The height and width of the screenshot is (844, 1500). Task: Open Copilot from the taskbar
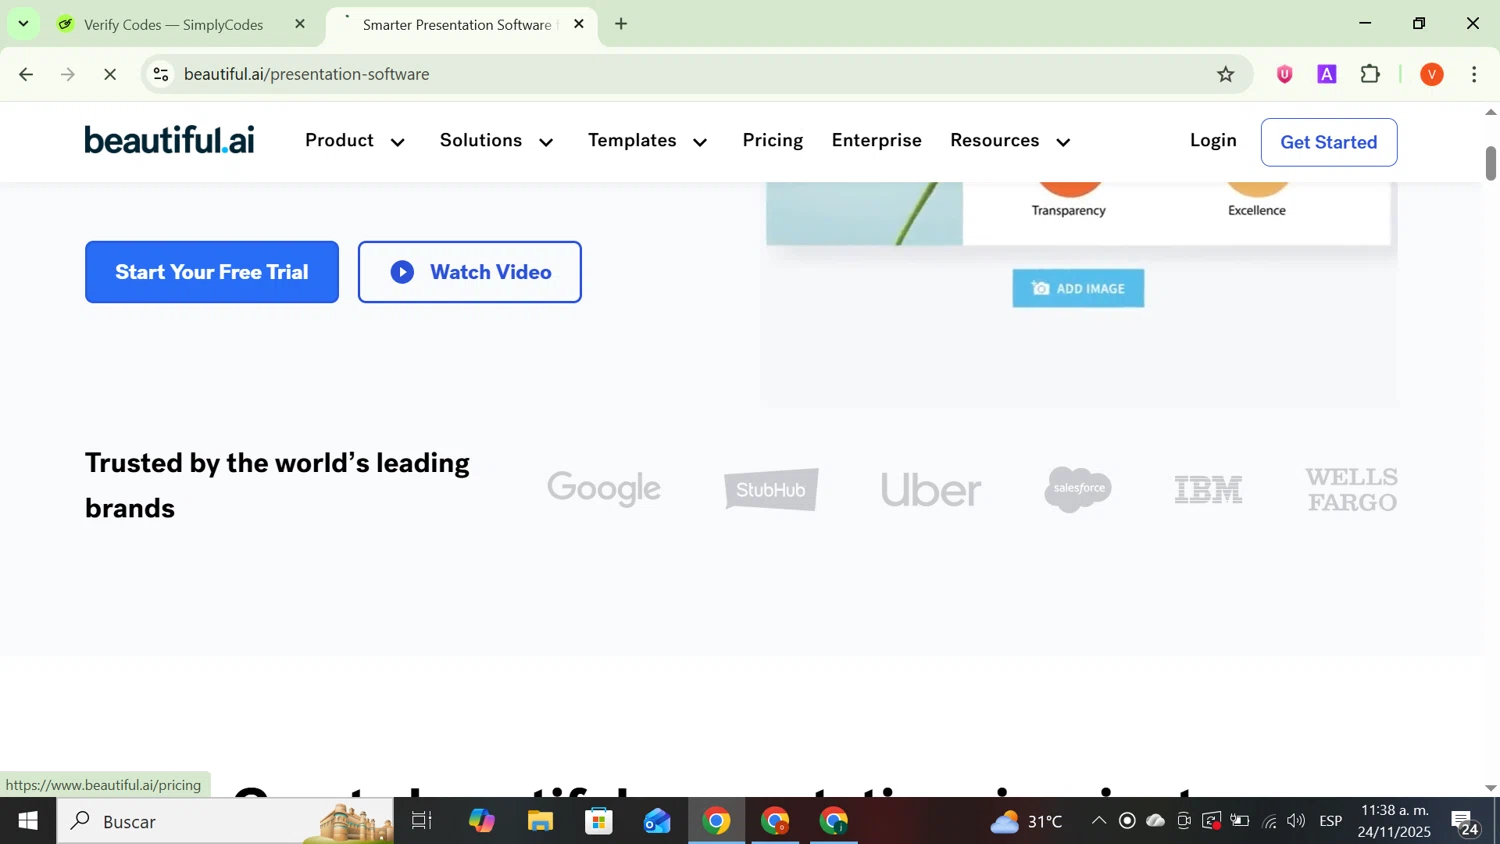click(481, 821)
